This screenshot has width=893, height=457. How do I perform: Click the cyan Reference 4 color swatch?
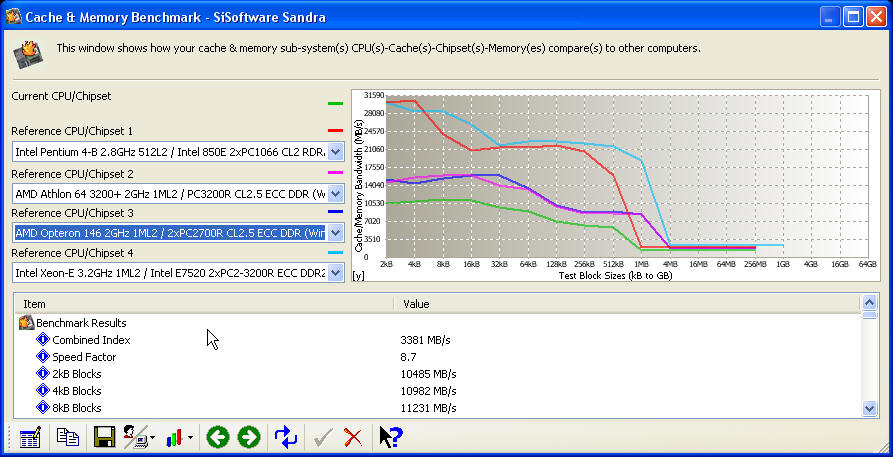coord(335,252)
